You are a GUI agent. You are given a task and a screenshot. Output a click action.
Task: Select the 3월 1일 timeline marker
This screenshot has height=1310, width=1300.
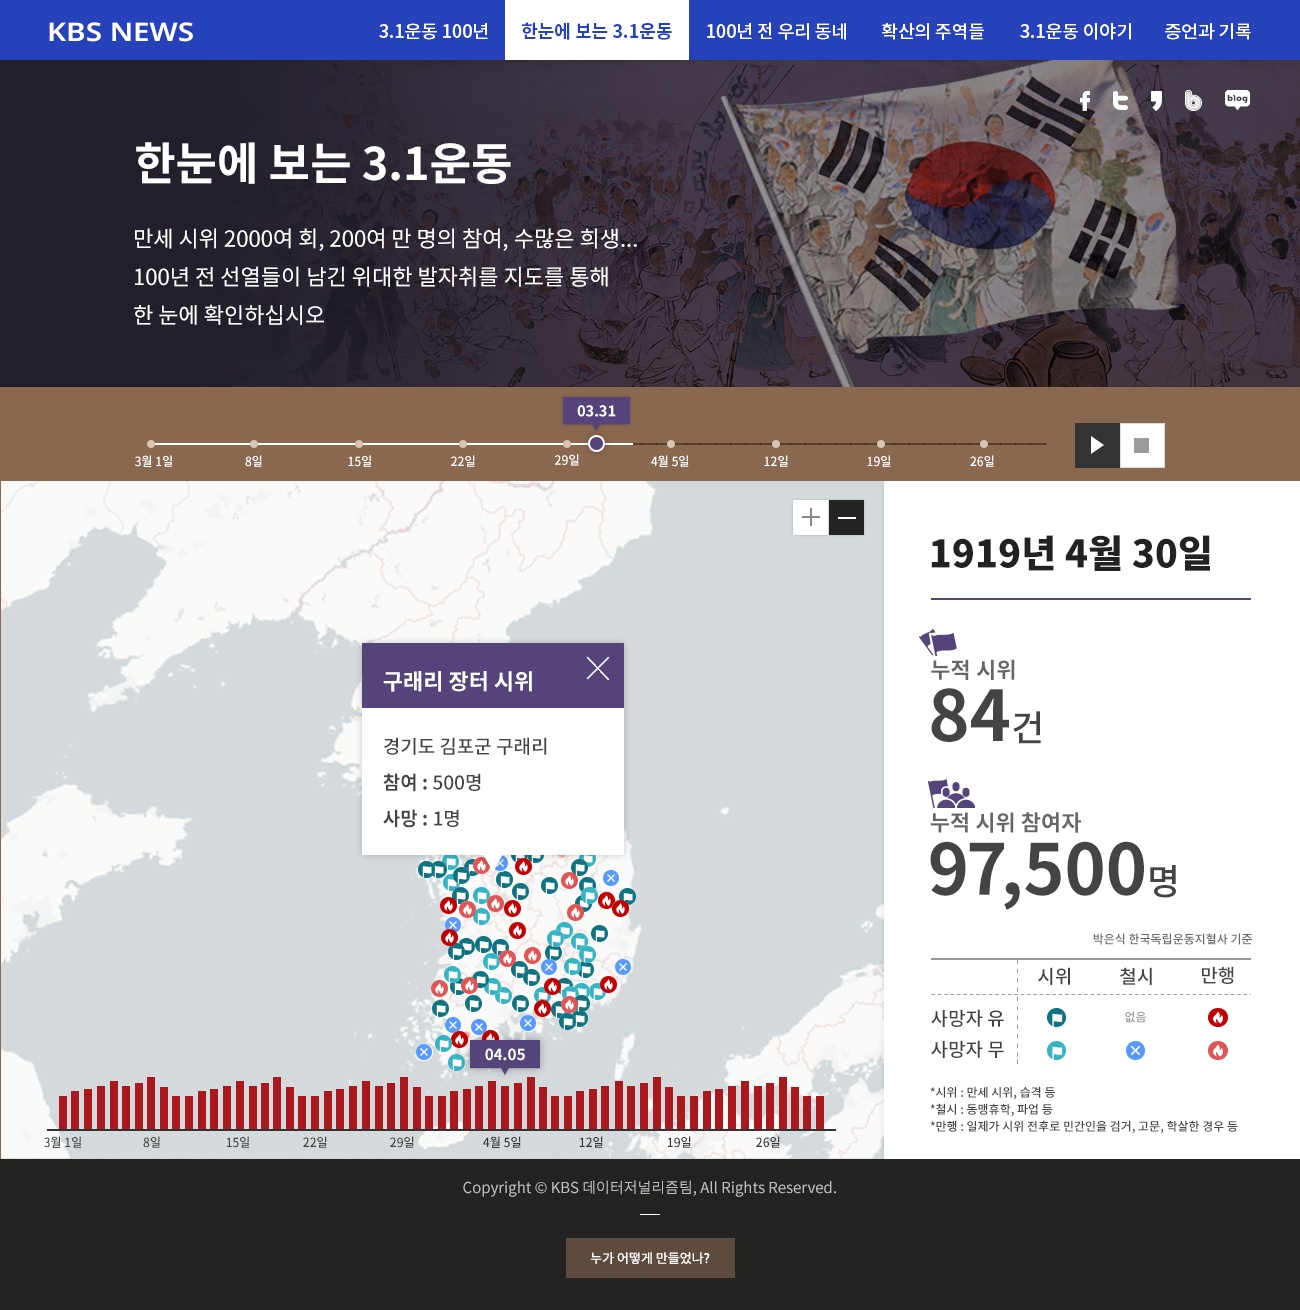tap(151, 444)
